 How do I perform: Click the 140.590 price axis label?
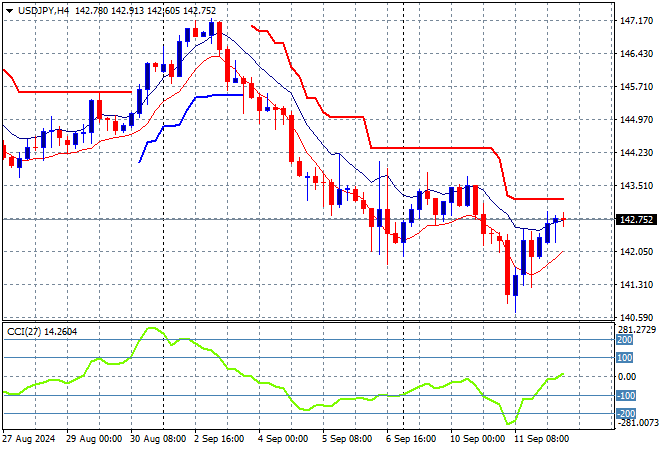pos(637,317)
